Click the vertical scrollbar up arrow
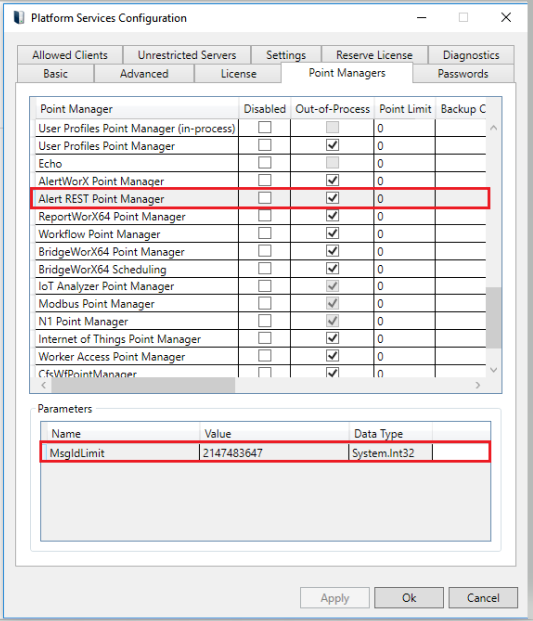533x621 pixels. coord(493,128)
